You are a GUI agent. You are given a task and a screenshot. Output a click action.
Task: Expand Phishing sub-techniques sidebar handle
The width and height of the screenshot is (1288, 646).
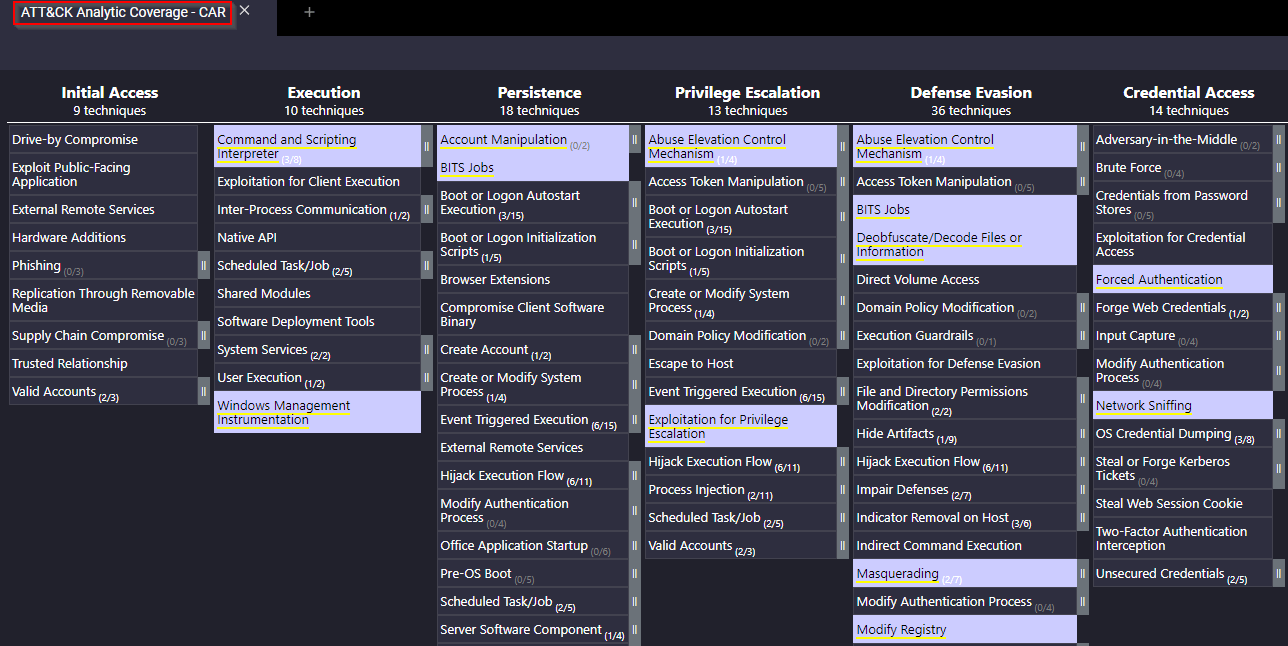204,265
